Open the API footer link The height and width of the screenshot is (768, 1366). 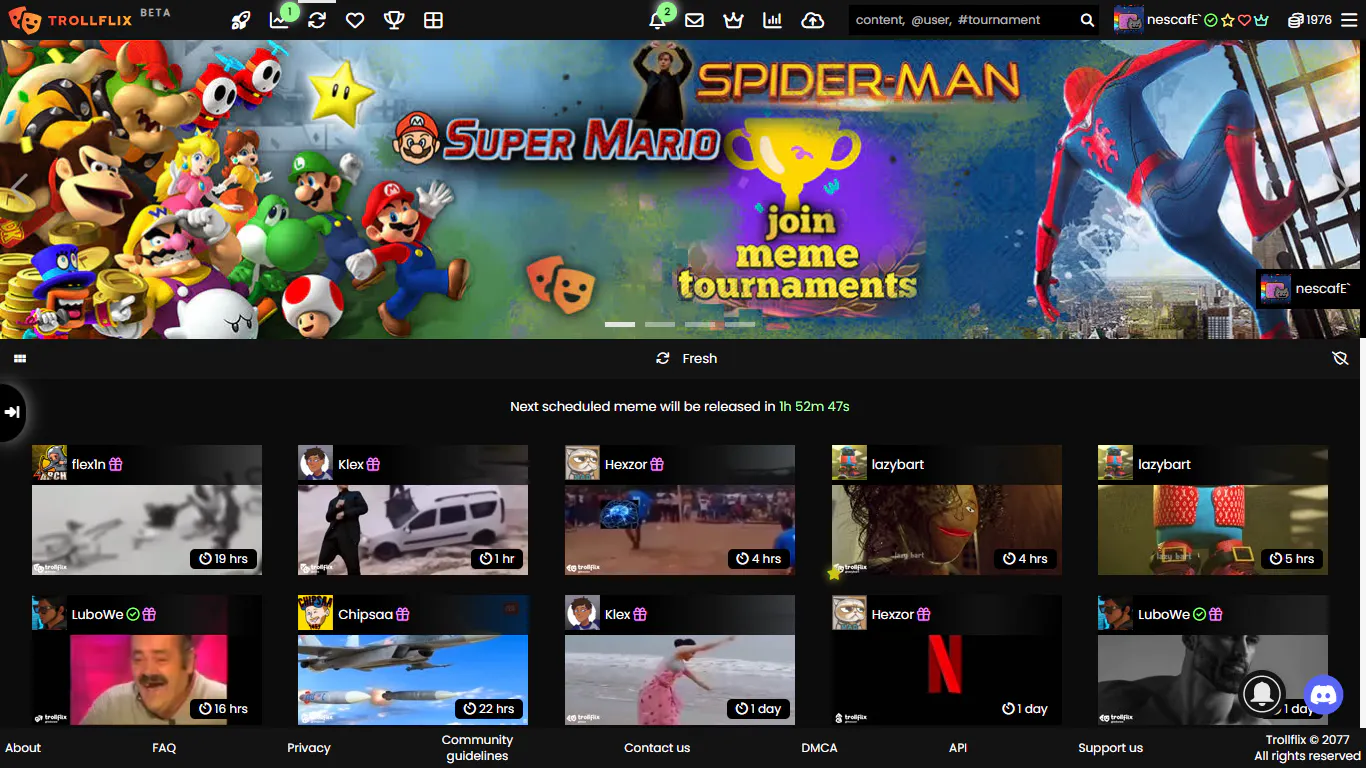[x=958, y=747]
